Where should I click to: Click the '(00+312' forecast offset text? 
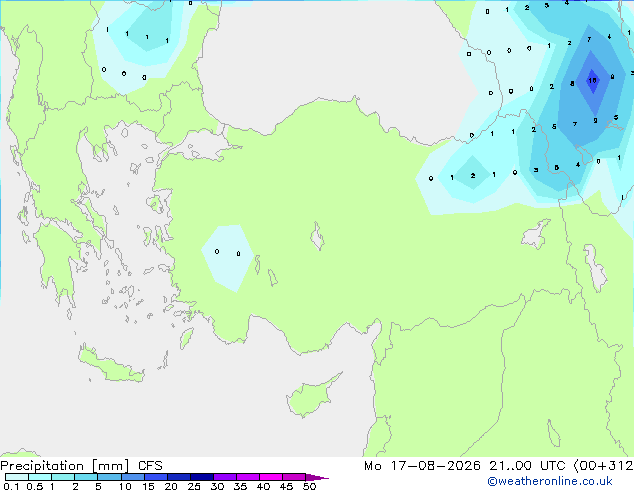pyautogui.click(x=603, y=466)
